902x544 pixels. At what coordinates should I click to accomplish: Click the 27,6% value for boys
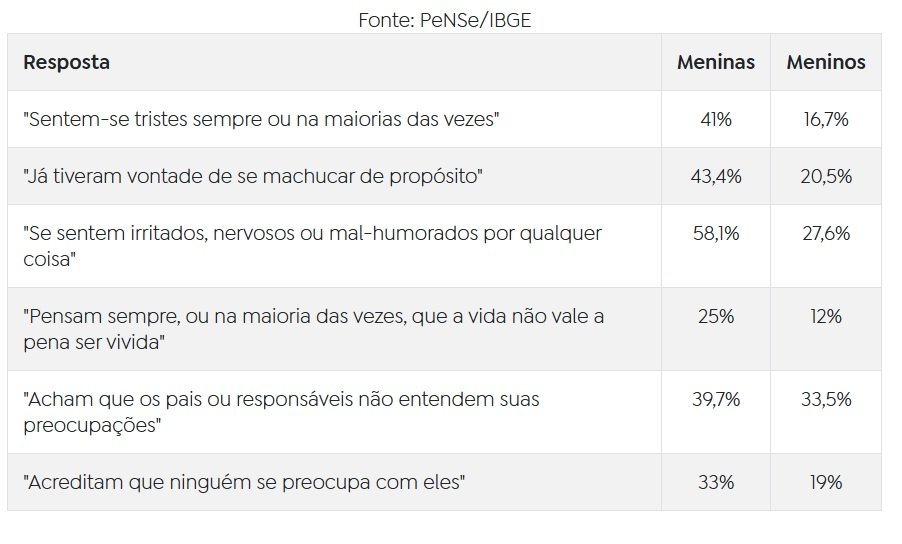pyautogui.click(x=826, y=233)
